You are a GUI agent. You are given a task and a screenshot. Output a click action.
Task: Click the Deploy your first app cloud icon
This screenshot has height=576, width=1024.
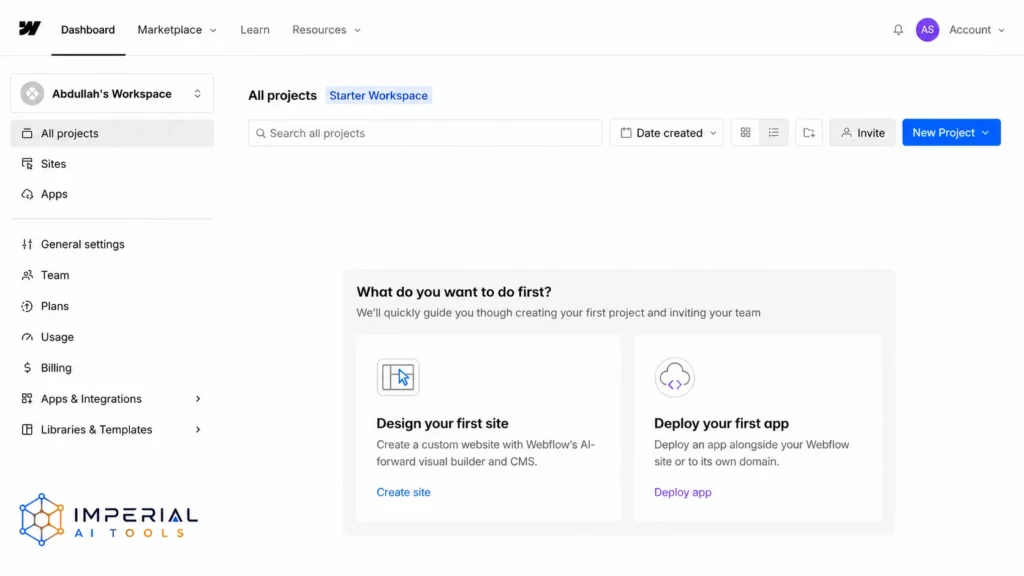click(675, 377)
